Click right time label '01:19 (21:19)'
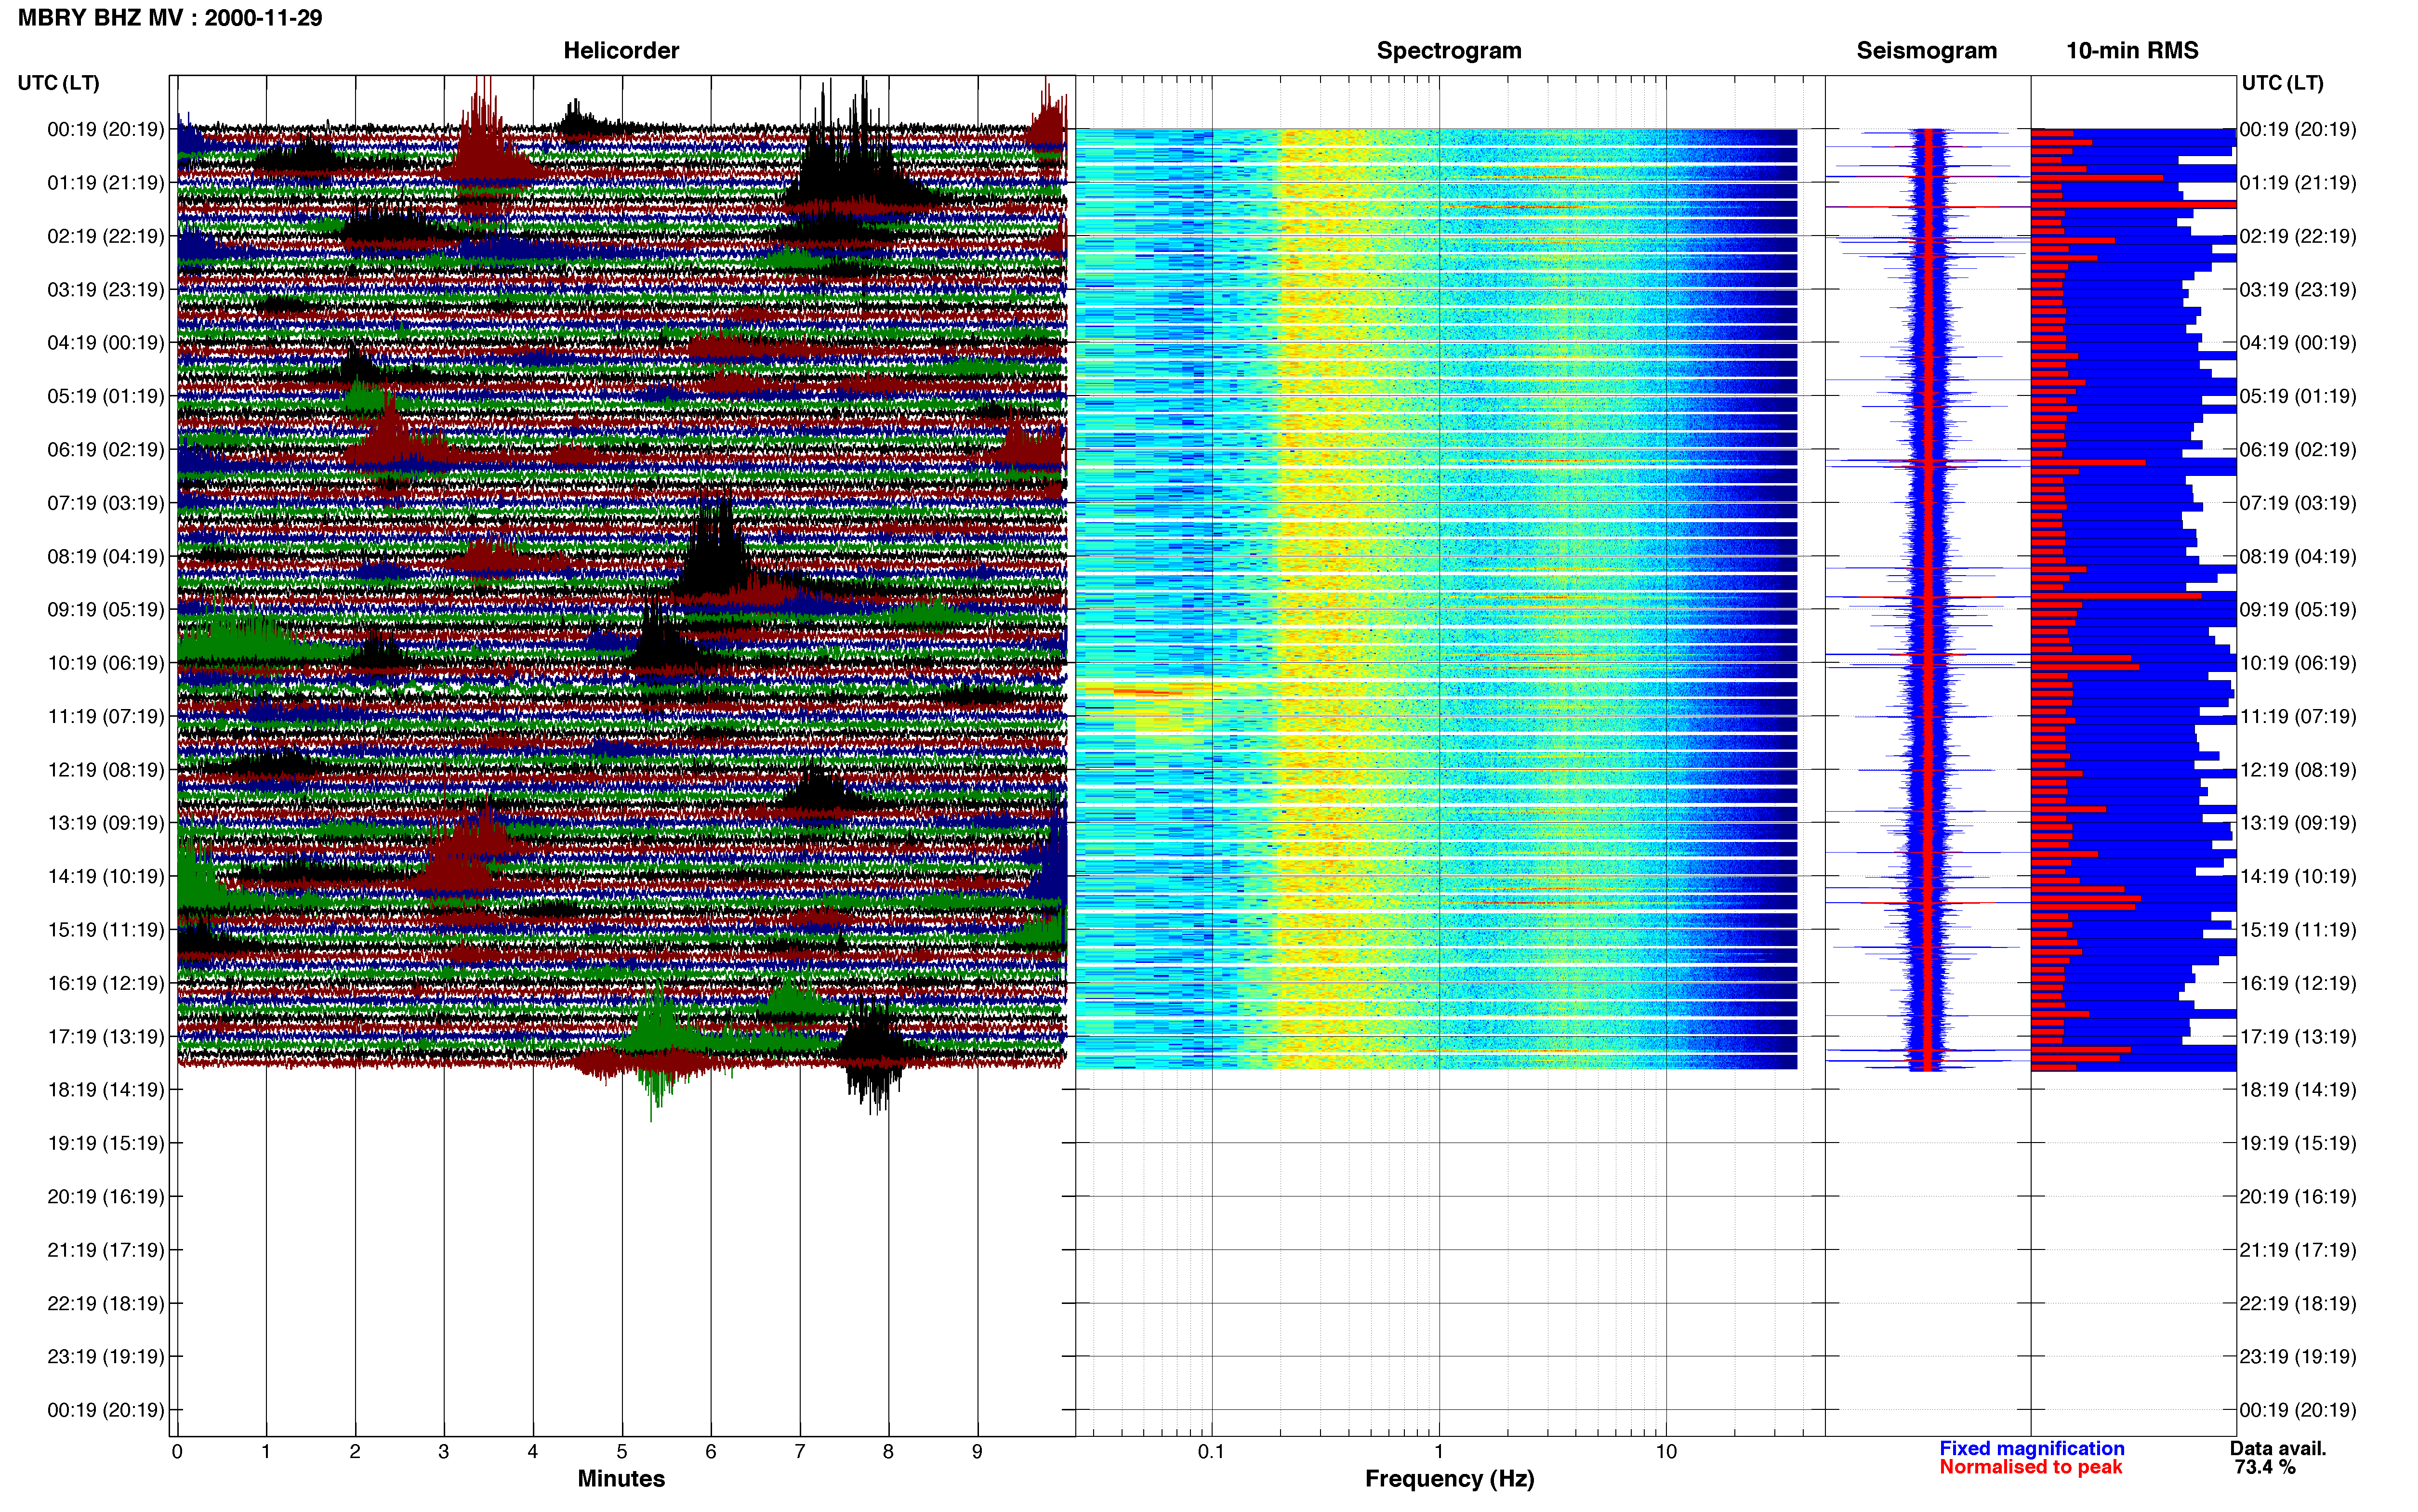Viewport: 2418px width, 1512px height. [x=2298, y=183]
